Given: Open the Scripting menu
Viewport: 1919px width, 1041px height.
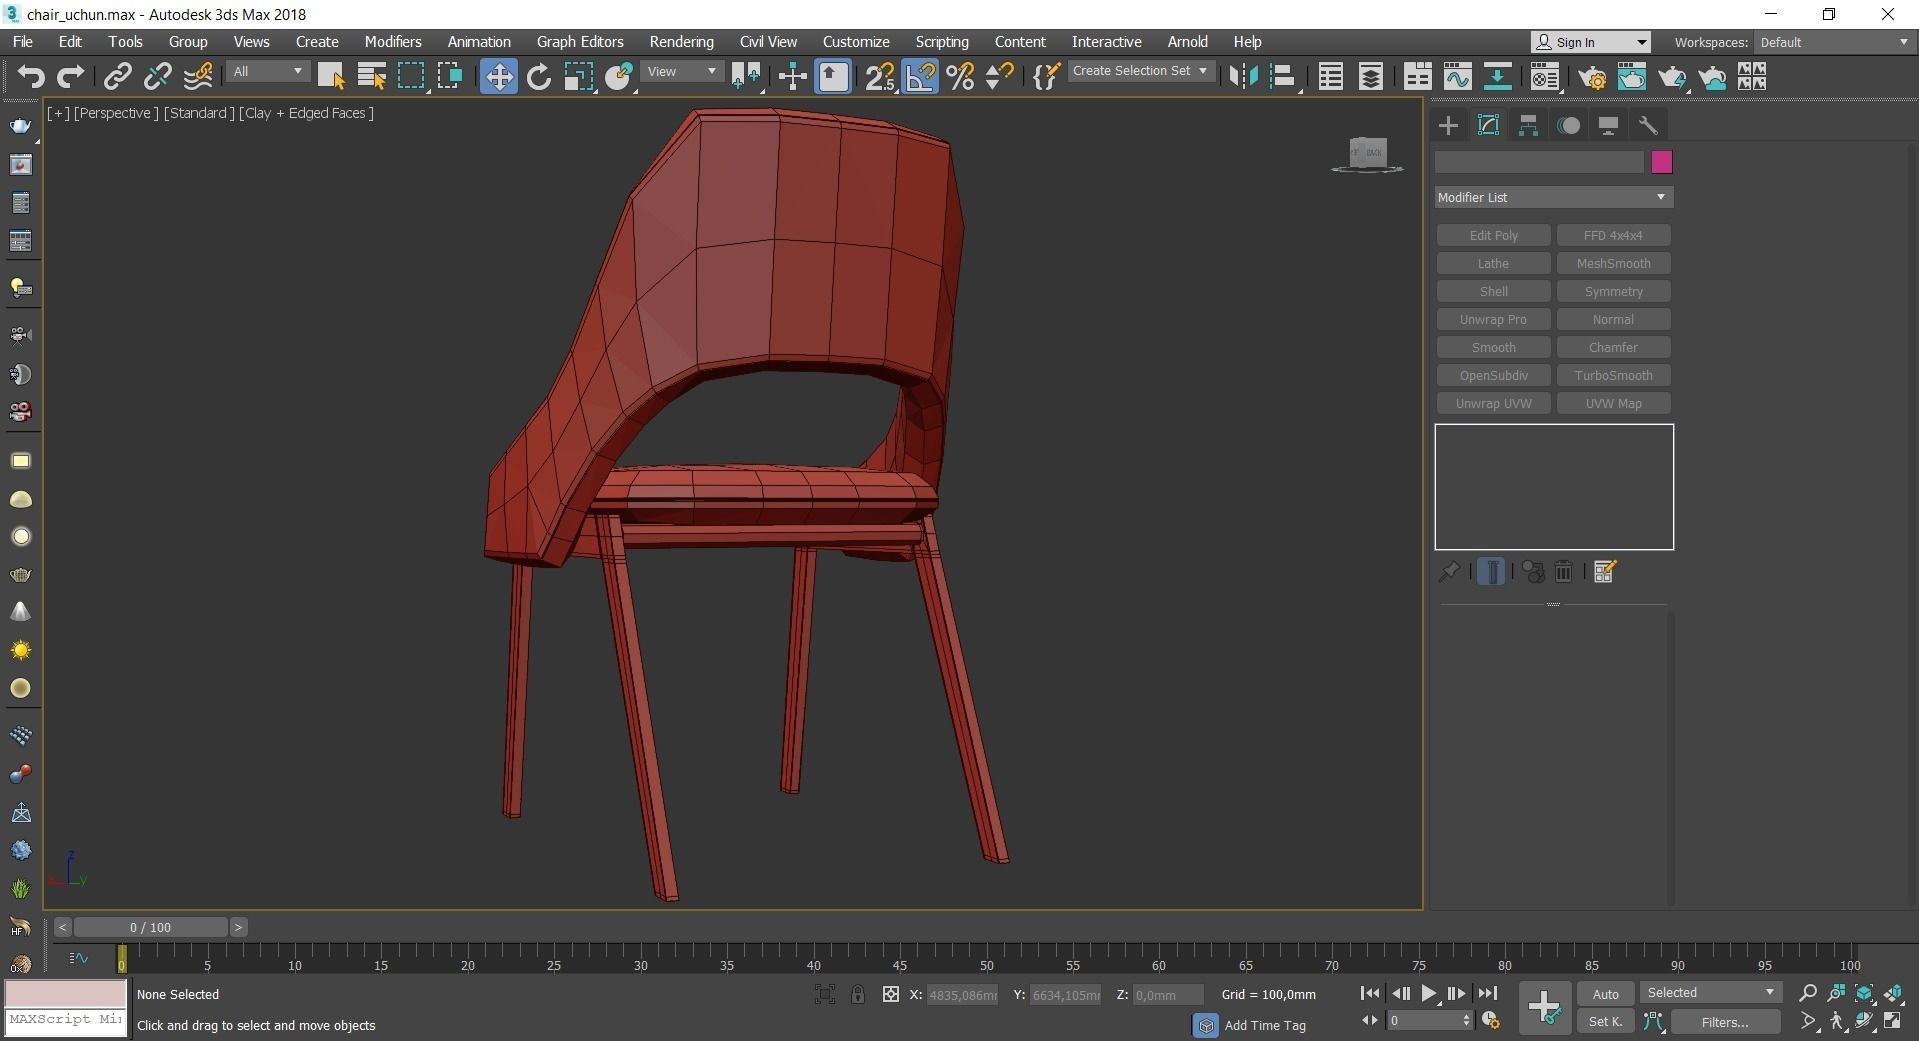Looking at the screenshot, I should point(942,42).
